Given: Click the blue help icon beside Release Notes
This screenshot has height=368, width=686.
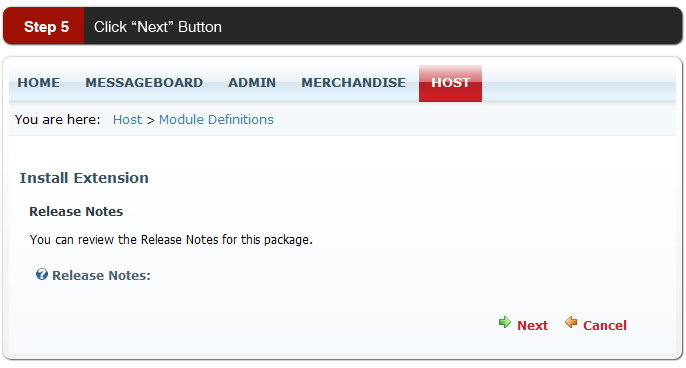Looking at the screenshot, I should (x=42, y=274).
